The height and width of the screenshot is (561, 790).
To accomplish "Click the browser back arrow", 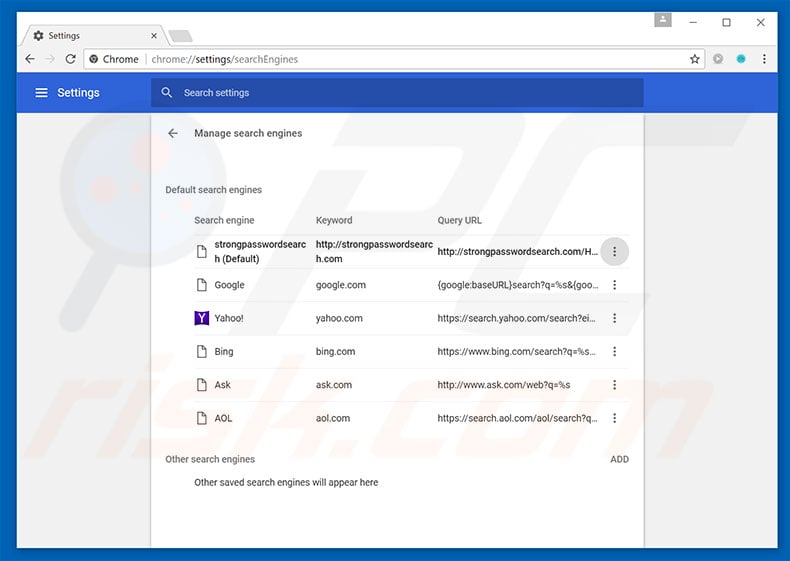I will coord(30,59).
